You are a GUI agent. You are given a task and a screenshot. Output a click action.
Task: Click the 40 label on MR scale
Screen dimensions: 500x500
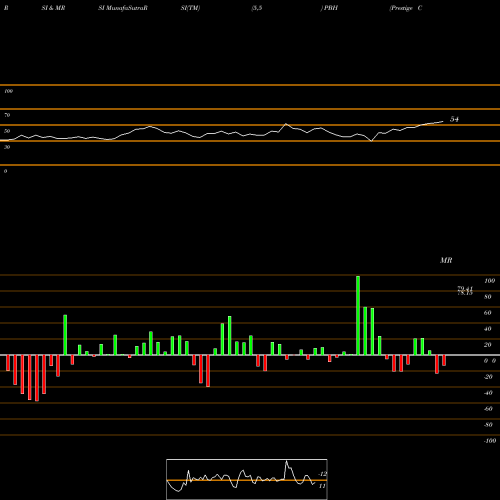point(488,329)
